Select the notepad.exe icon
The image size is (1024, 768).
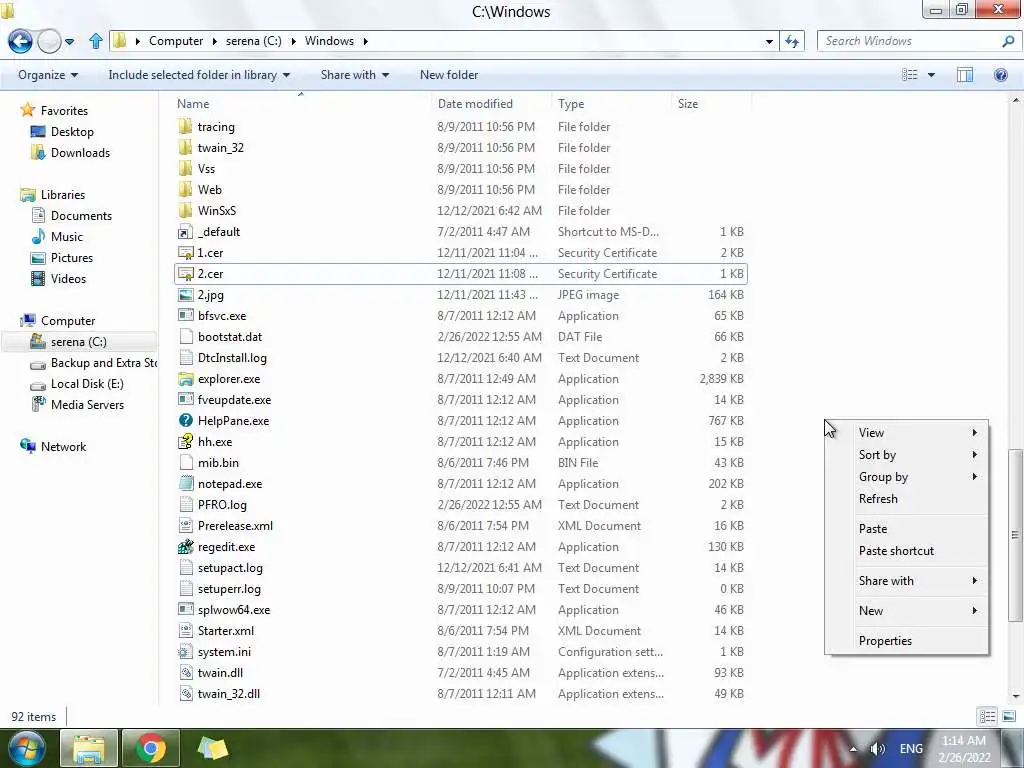[185, 484]
